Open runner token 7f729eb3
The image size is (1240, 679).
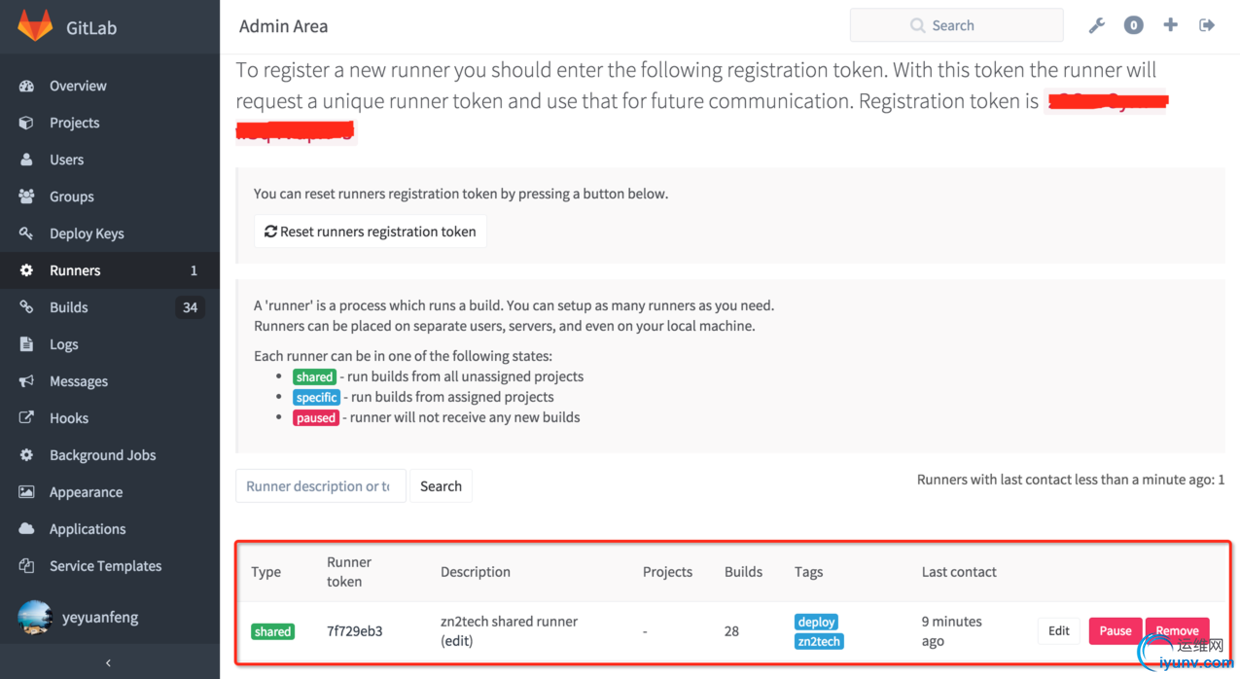(355, 631)
